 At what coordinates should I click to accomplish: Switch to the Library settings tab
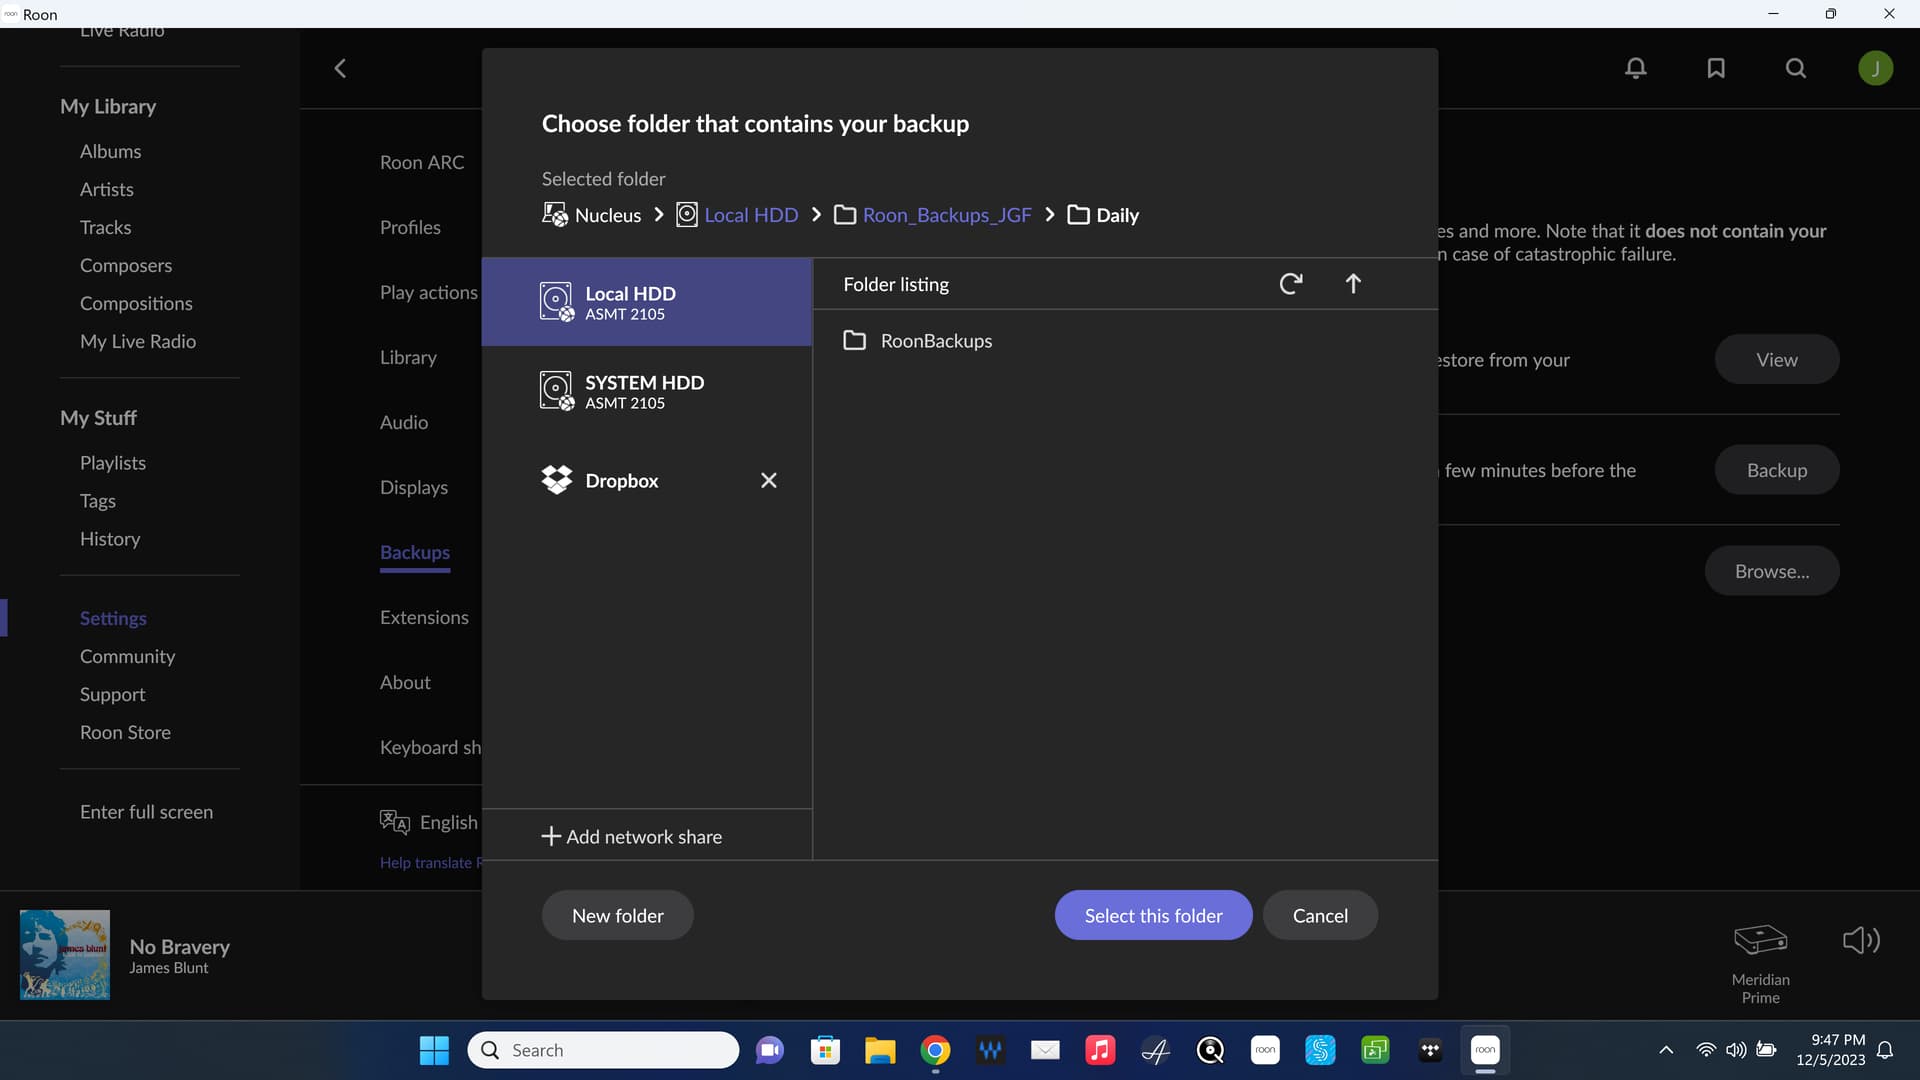pos(408,357)
